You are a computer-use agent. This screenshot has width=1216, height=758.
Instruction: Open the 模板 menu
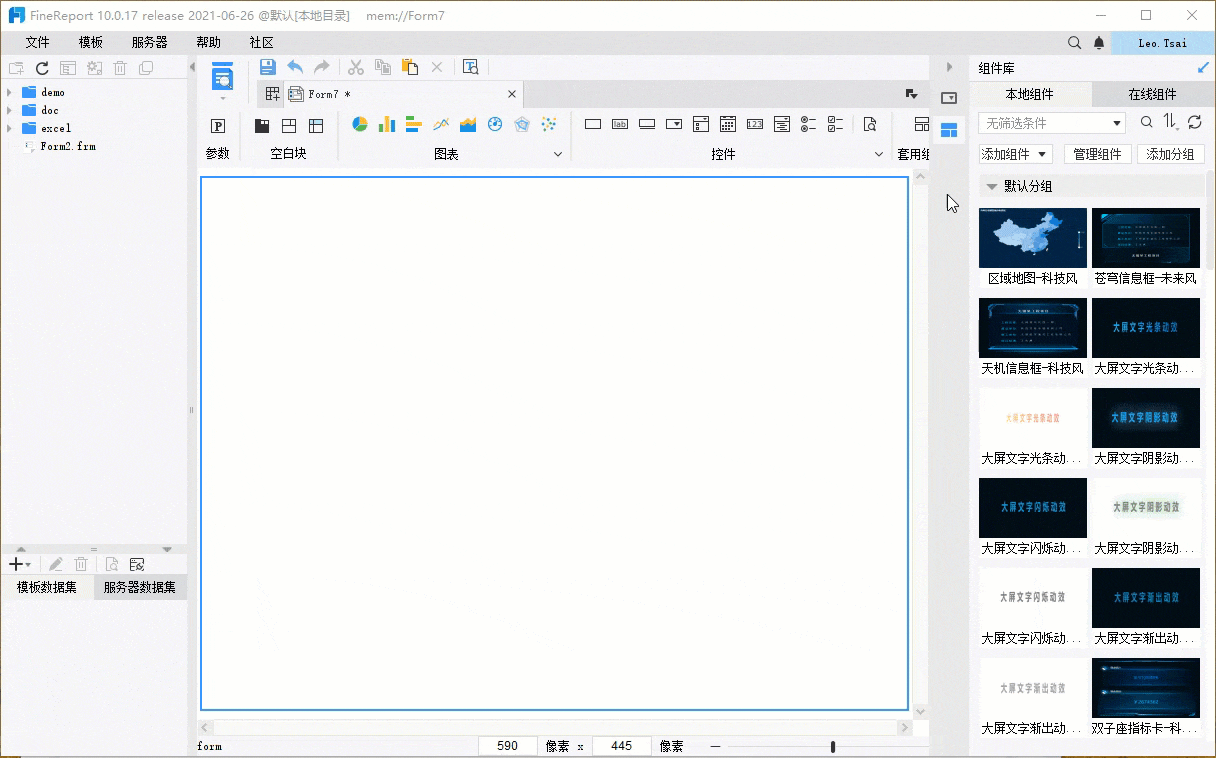91,42
